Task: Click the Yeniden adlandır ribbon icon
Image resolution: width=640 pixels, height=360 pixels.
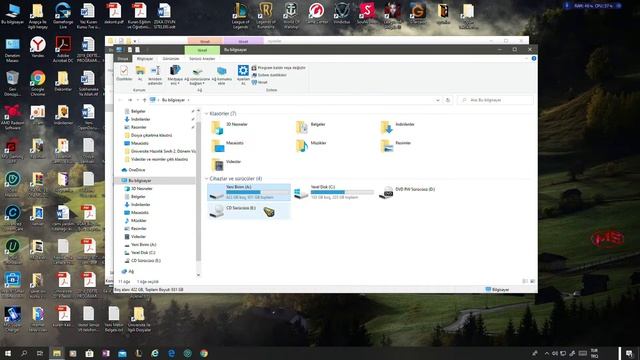Action: (155, 75)
